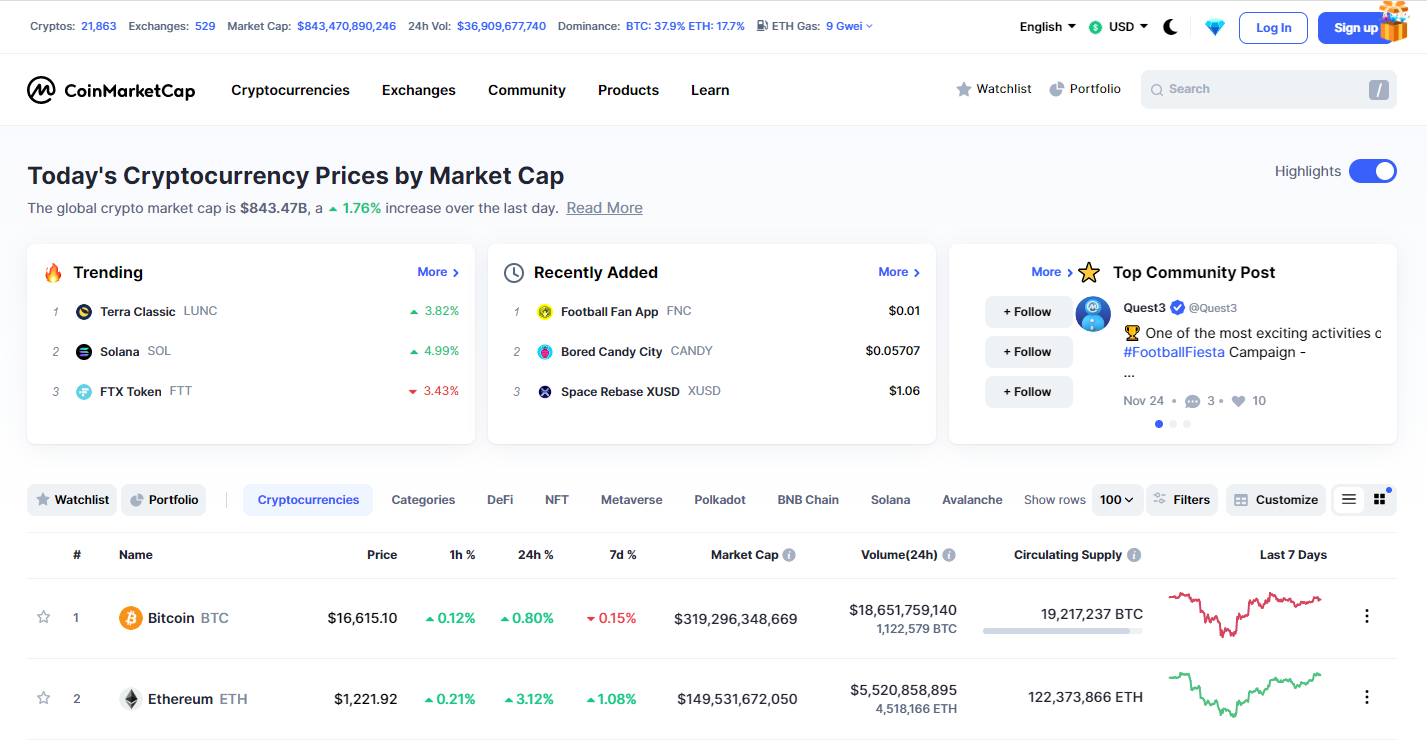Open the Bitcoin 7-day price chart
Viewport: 1427px width, 744px height.
click(1245, 614)
